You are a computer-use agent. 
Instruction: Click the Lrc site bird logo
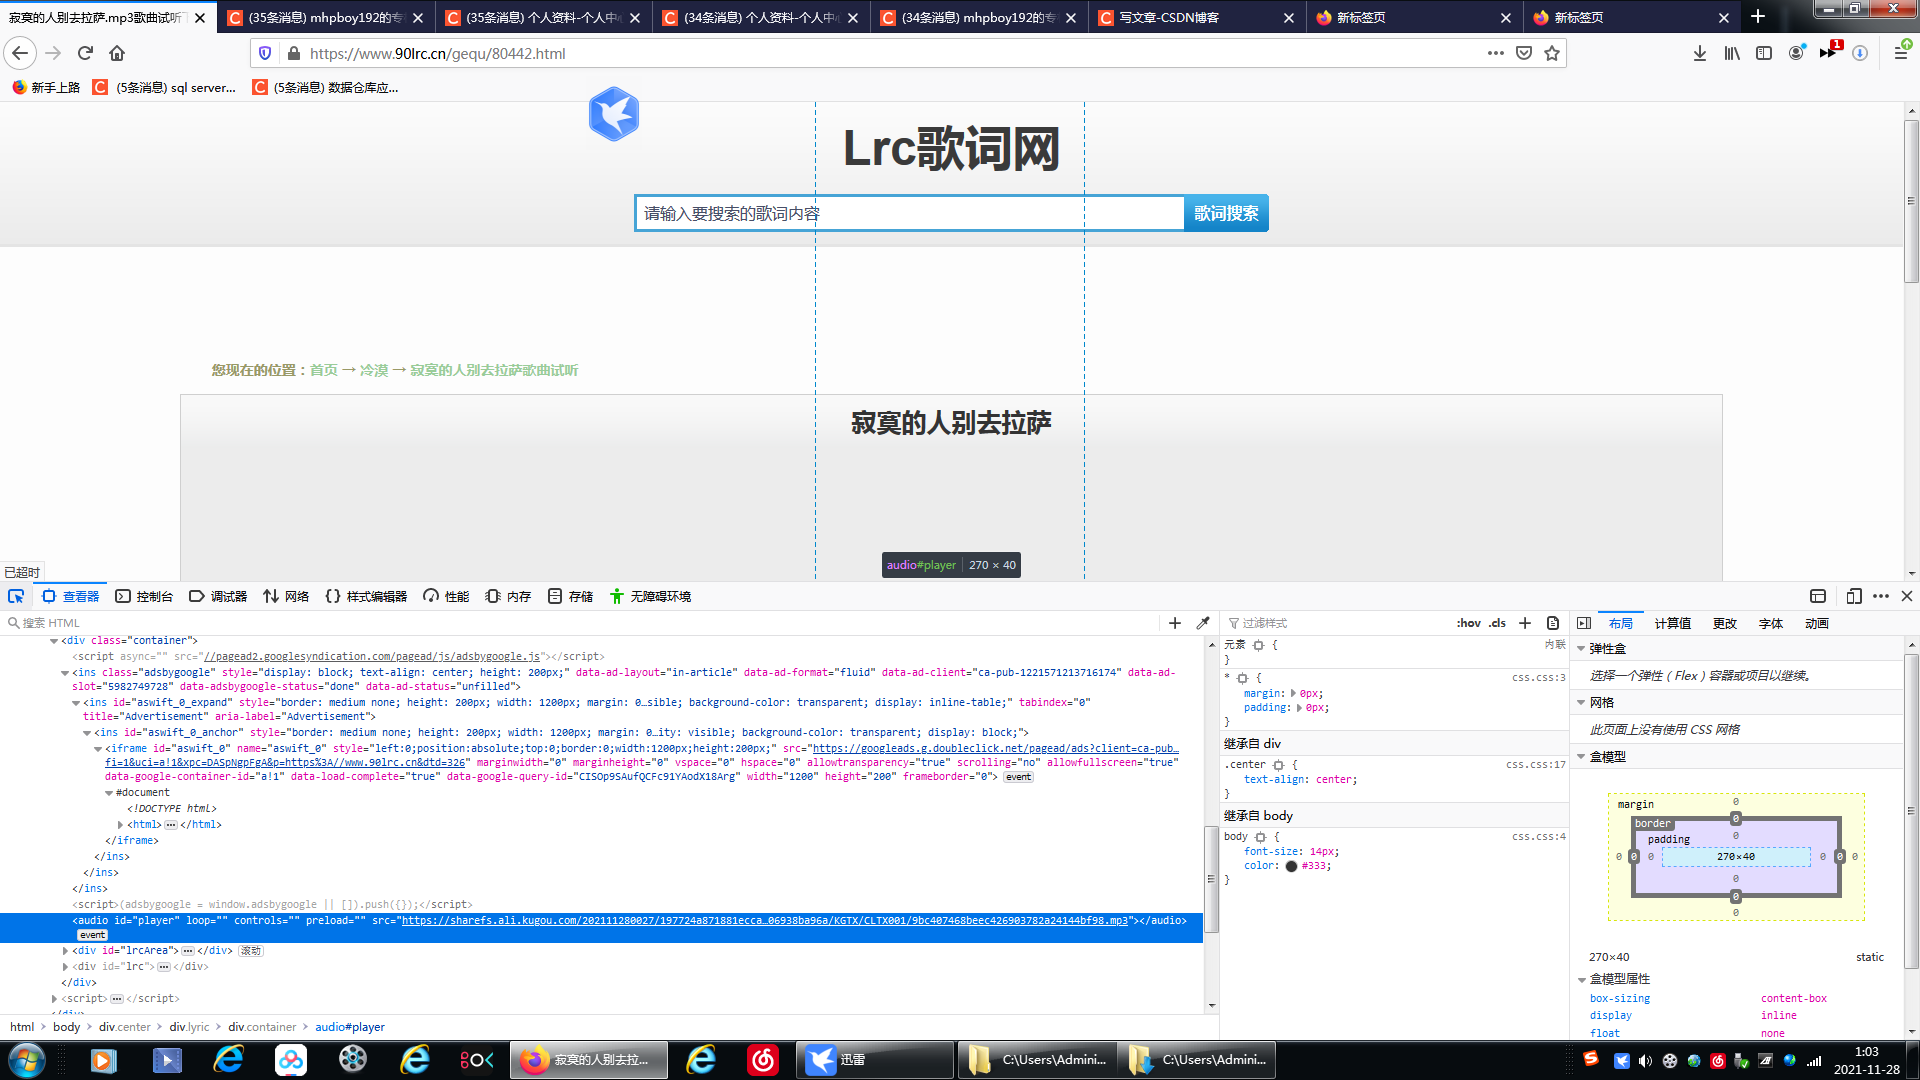pyautogui.click(x=613, y=114)
